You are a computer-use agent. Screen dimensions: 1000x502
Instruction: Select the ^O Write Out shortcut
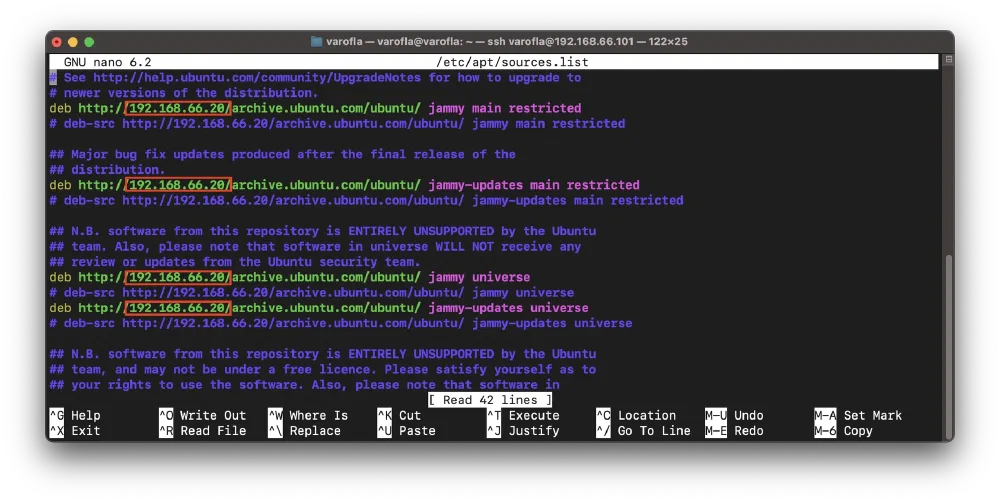point(202,416)
